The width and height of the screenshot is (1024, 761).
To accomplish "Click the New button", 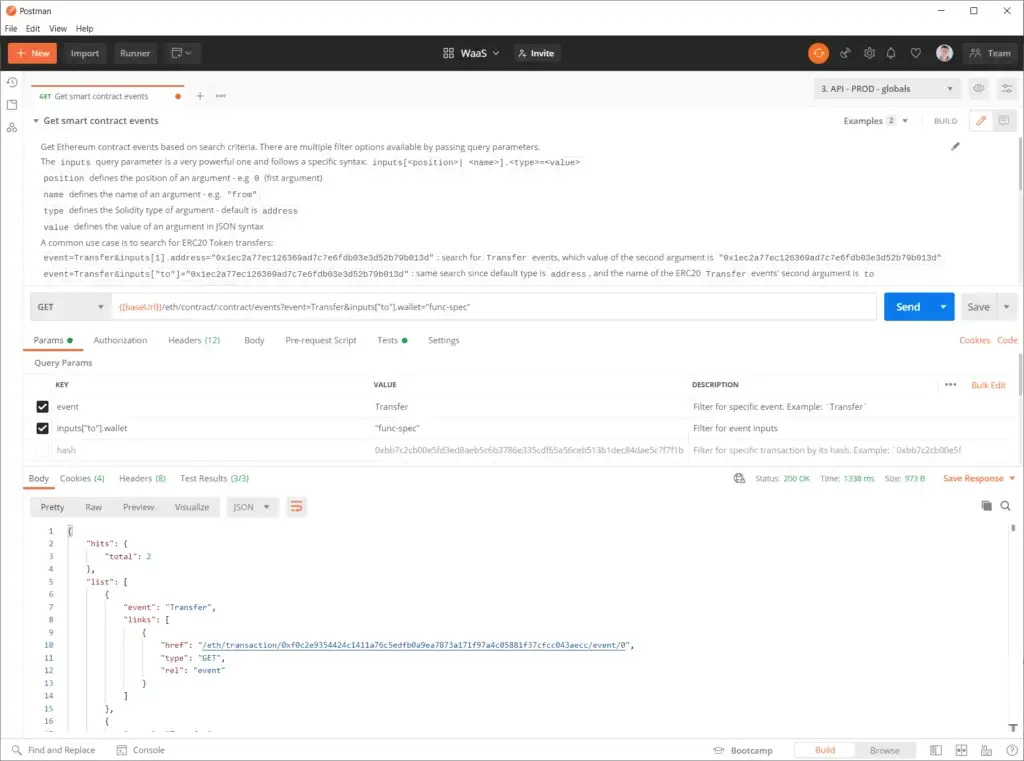I will pyautogui.click(x=33, y=54).
